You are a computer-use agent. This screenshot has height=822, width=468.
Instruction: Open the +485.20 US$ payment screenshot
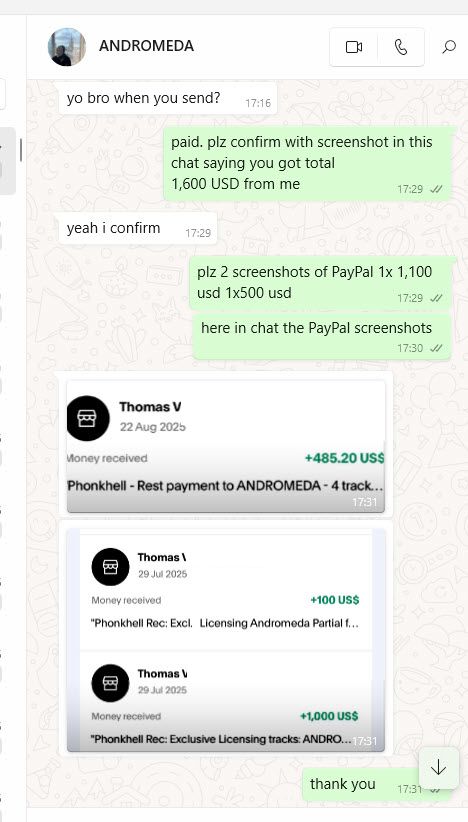tap(226, 447)
